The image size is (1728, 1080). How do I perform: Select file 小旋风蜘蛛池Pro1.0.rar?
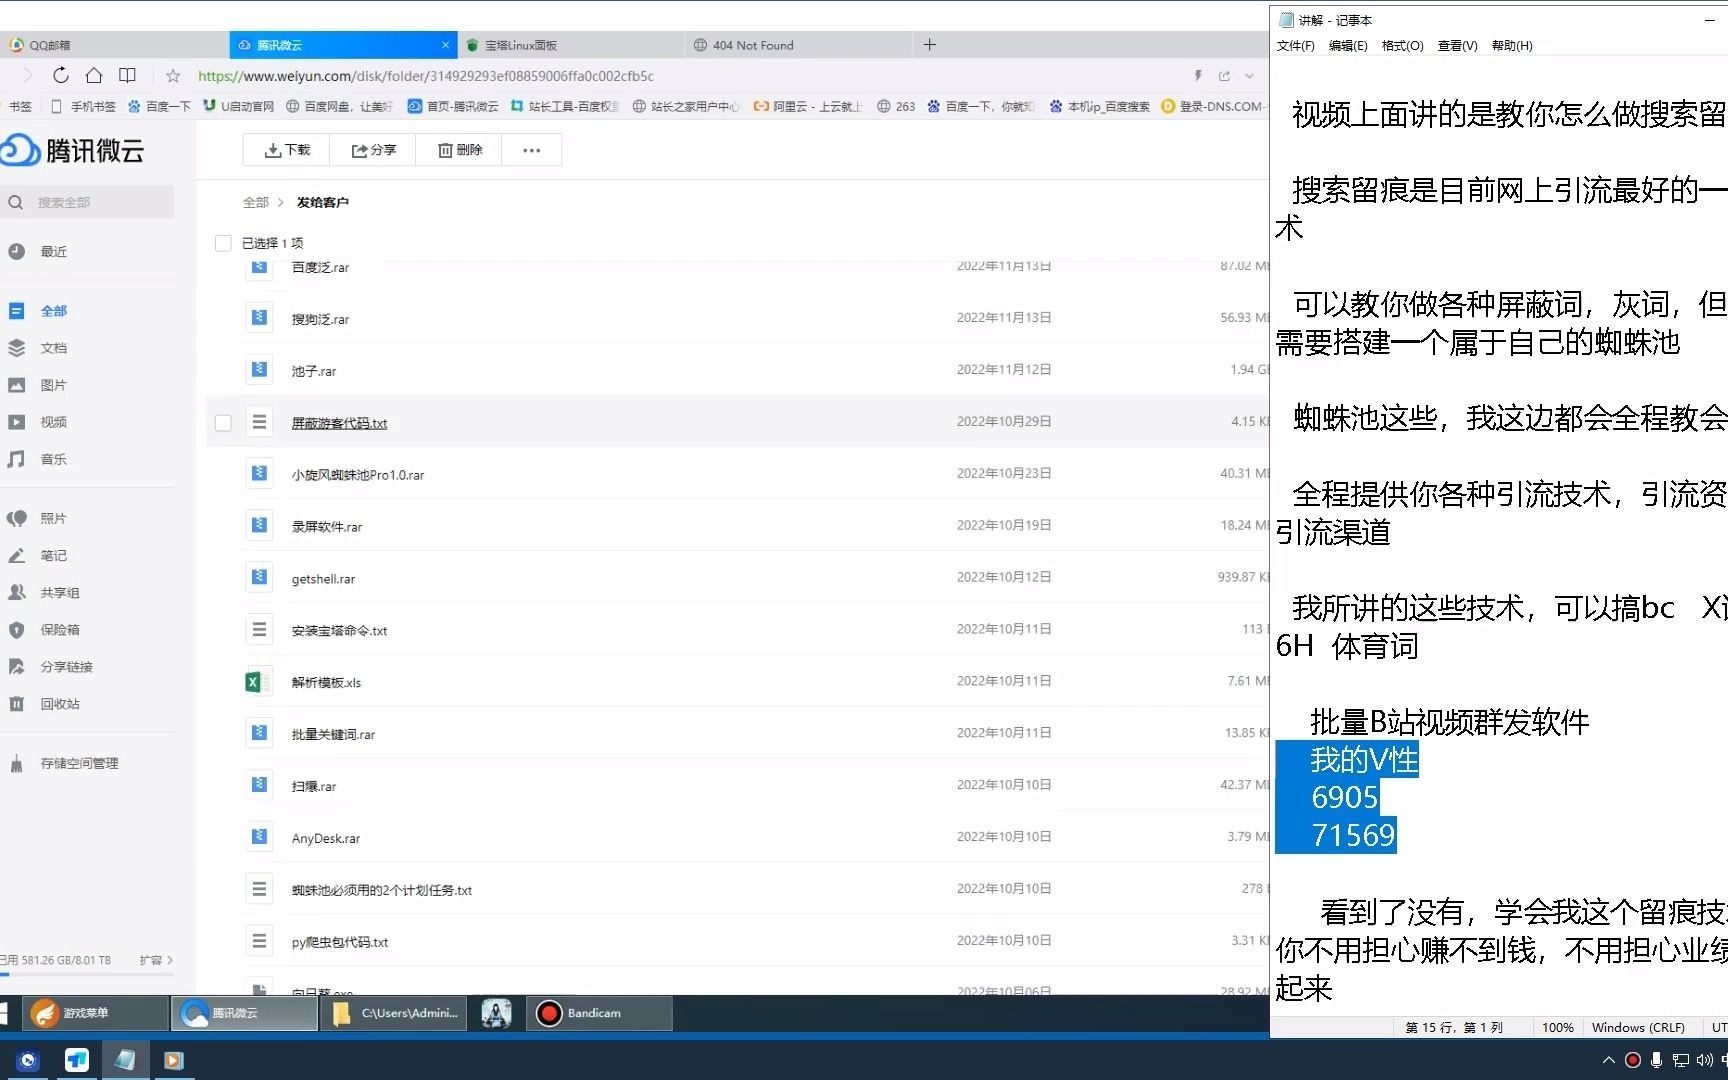(x=358, y=475)
